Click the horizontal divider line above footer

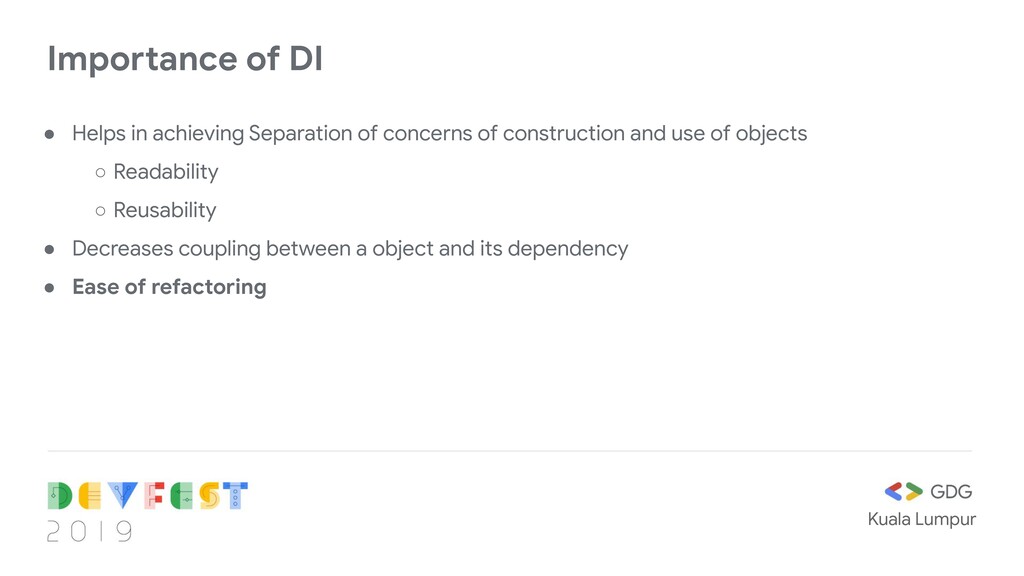pyautogui.click(x=510, y=451)
